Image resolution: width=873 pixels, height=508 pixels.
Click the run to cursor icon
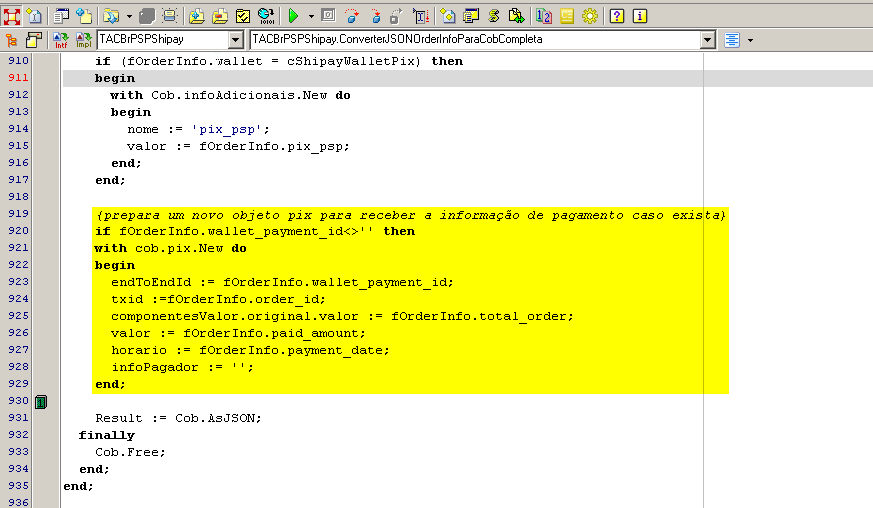coord(421,16)
